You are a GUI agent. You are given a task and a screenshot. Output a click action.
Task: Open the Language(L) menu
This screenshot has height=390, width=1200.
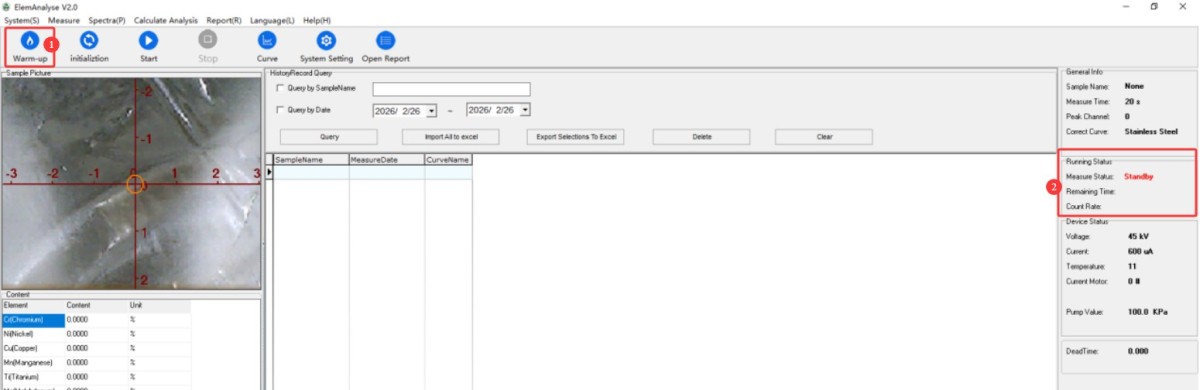pyautogui.click(x=272, y=20)
